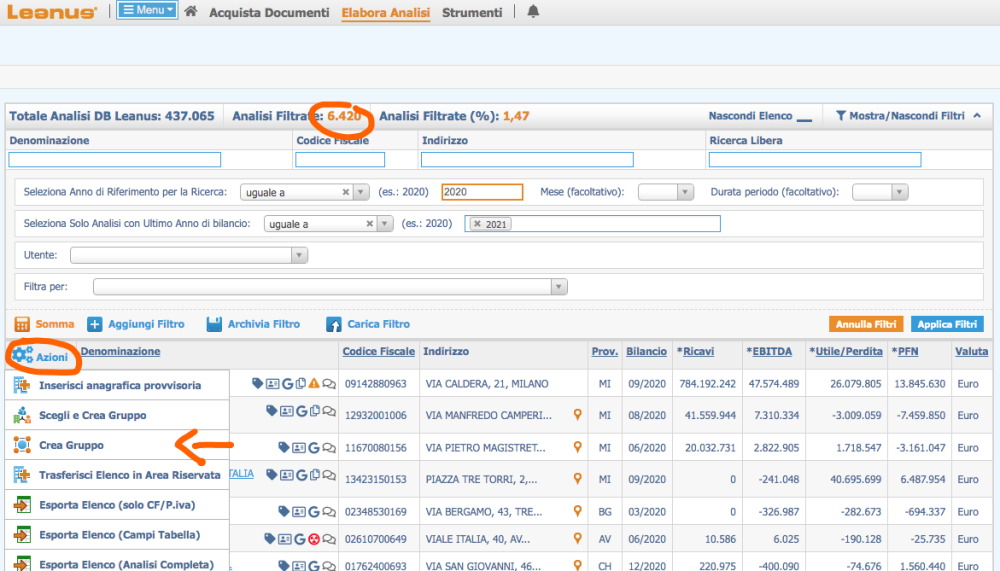Remove the 2021 year tag
Image resolution: width=1000 pixels, height=571 pixels.
coord(477,223)
